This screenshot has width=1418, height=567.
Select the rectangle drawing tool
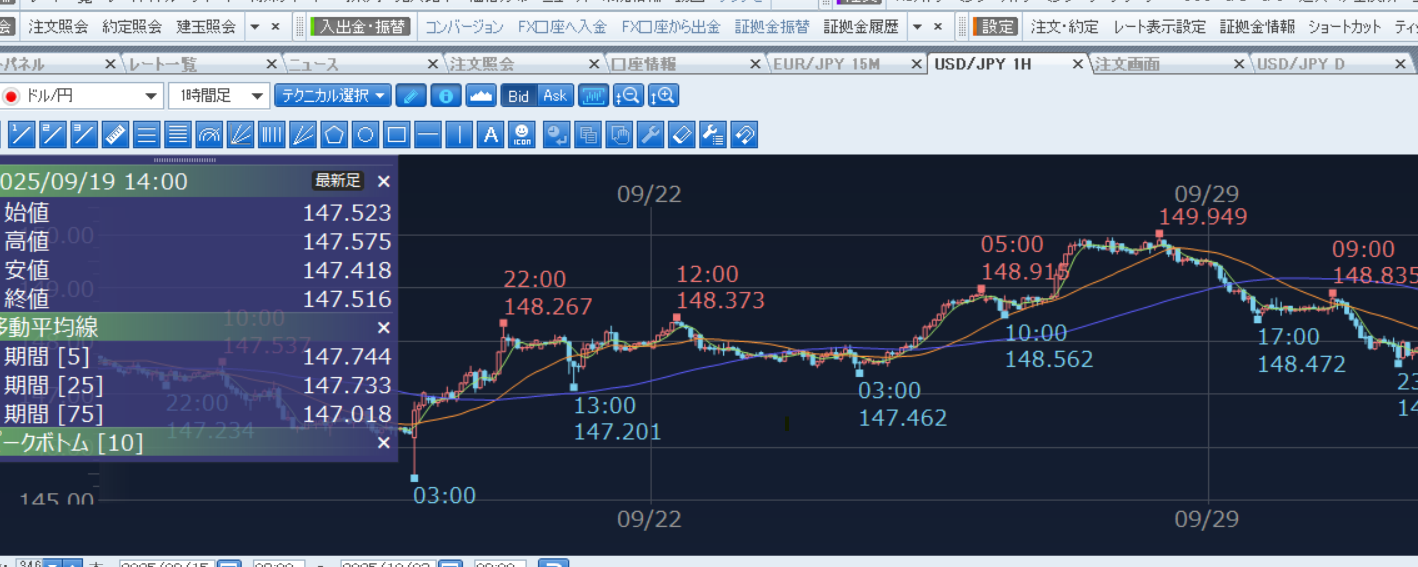397,135
